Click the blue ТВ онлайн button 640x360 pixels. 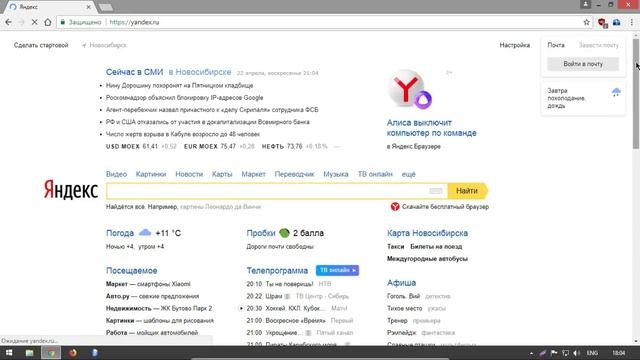[337, 270]
